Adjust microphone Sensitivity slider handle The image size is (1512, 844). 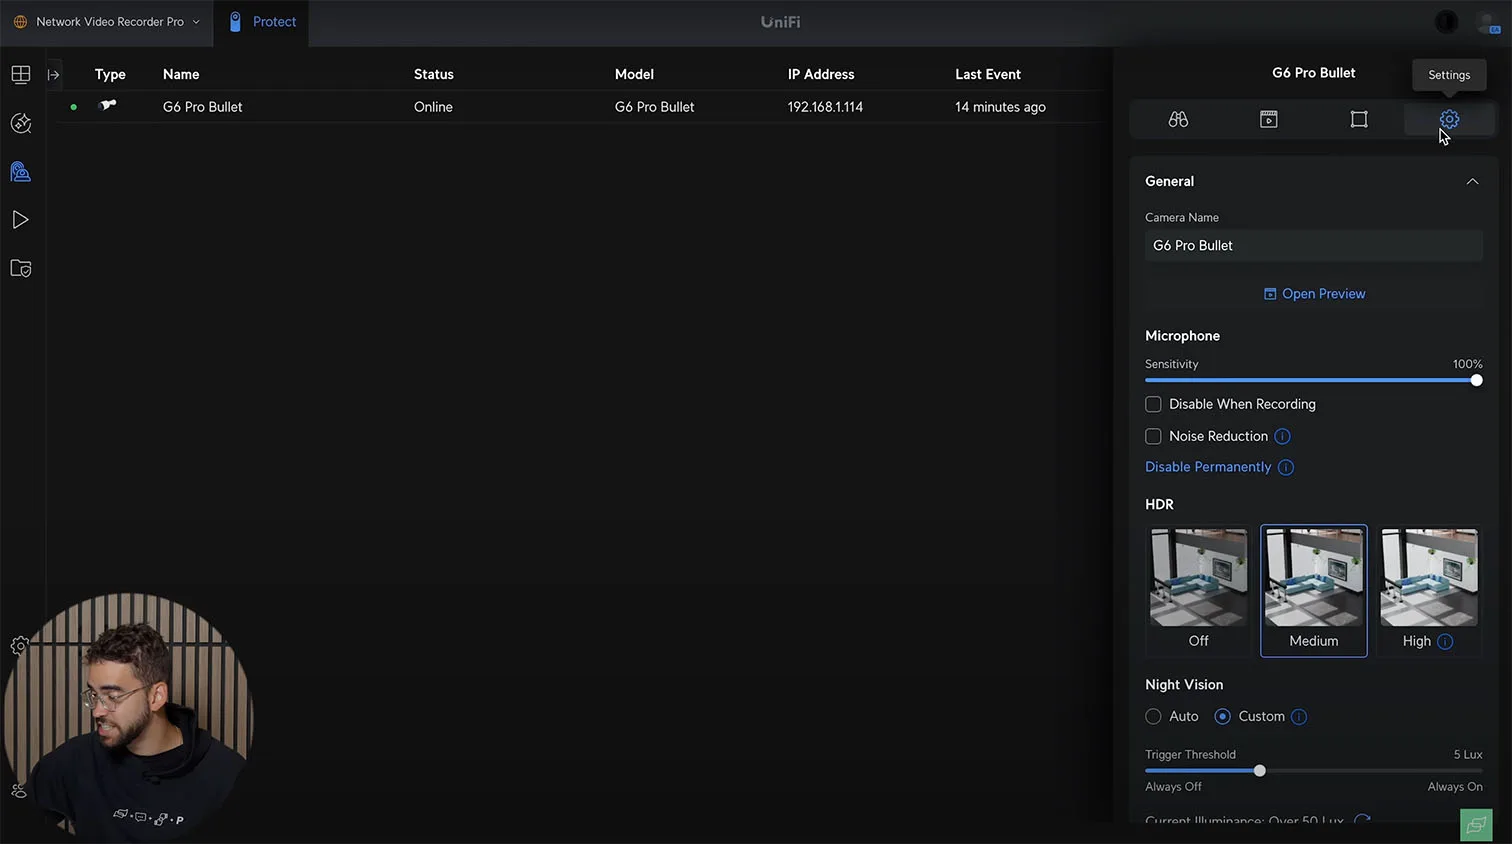1476,380
